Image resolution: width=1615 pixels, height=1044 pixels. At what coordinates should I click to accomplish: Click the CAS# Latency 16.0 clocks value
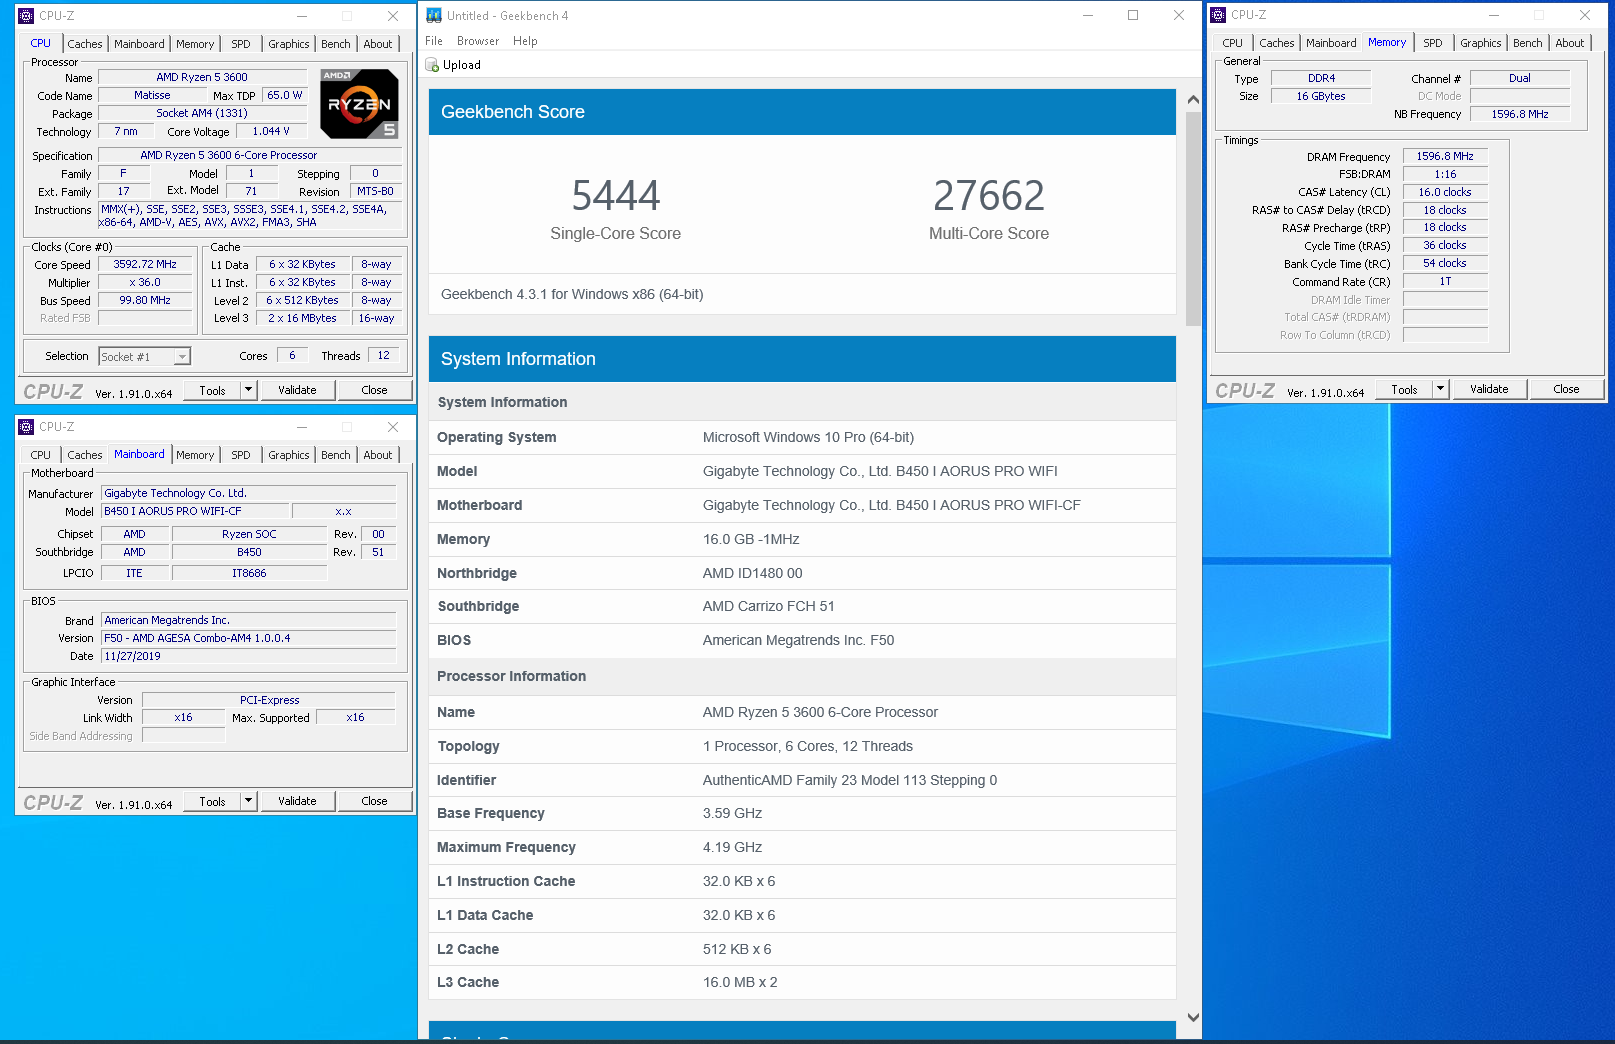pyautogui.click(x=1445, y=192)
